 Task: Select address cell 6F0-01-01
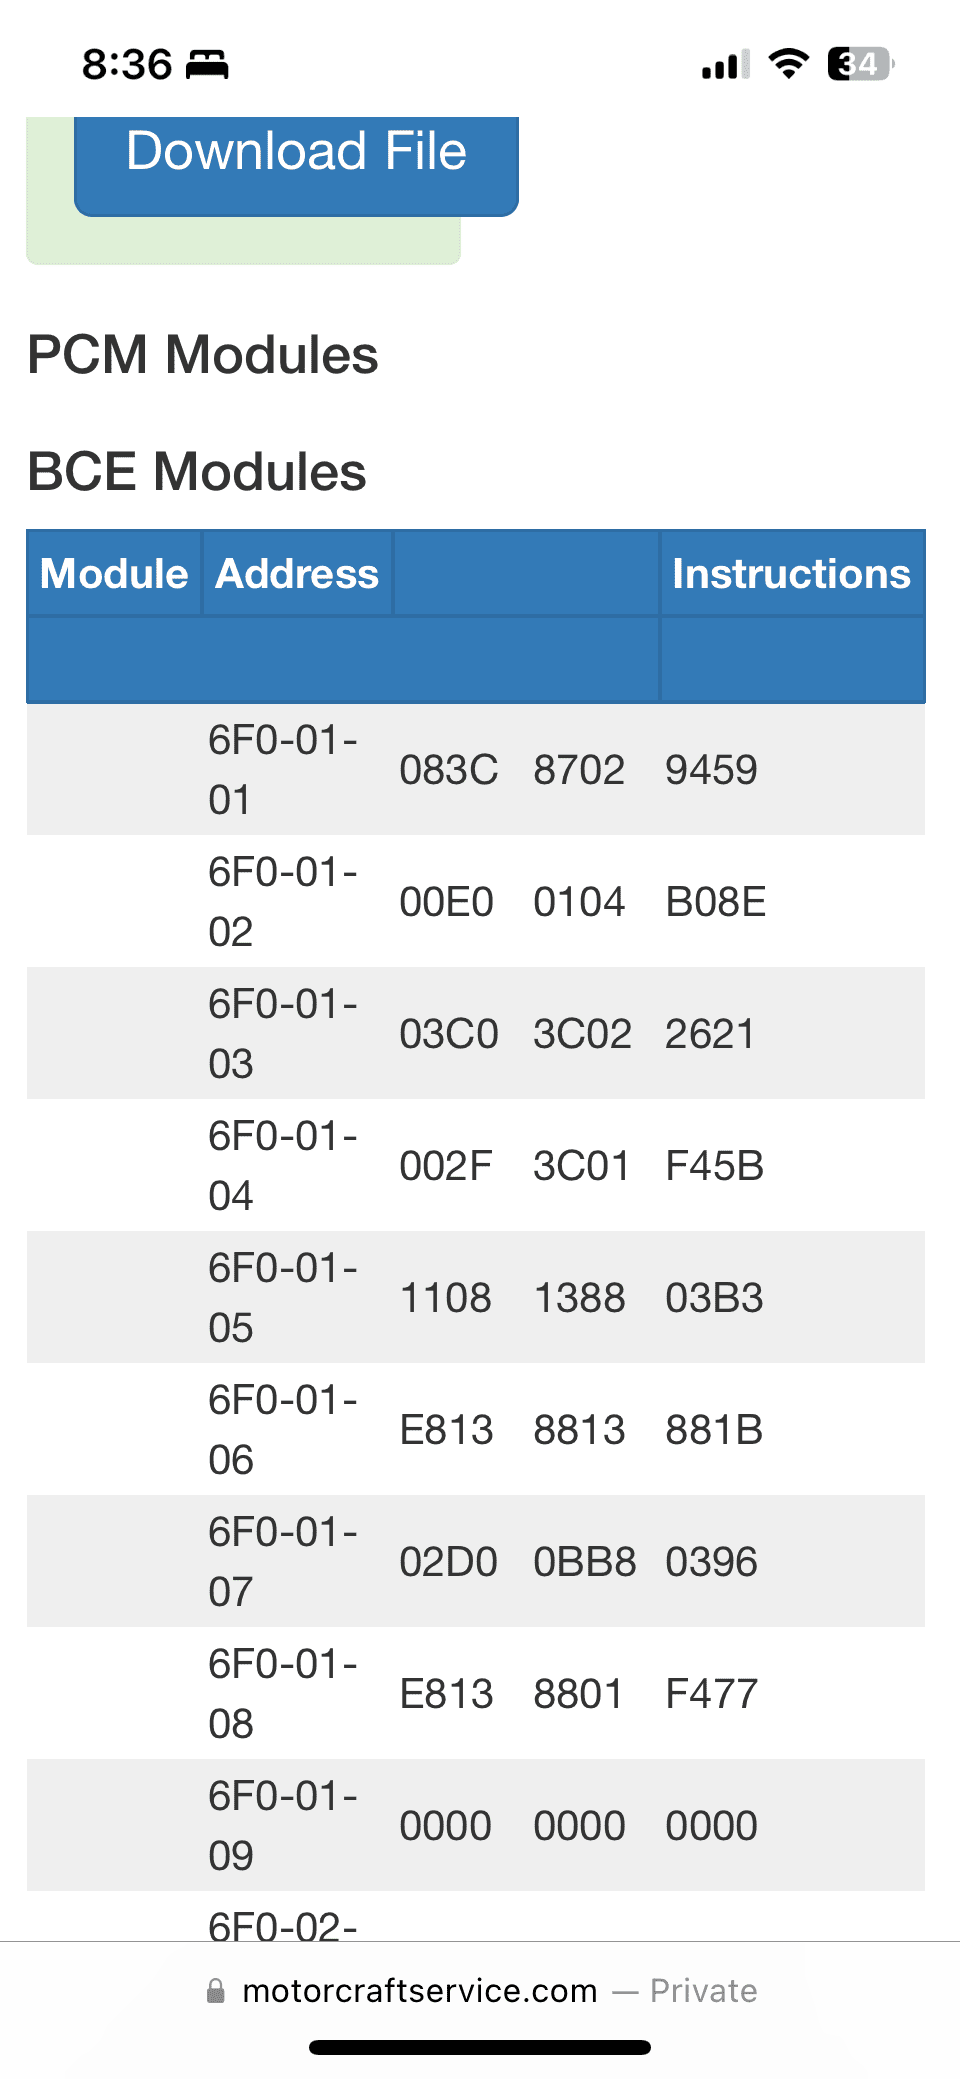click(283, 770)
